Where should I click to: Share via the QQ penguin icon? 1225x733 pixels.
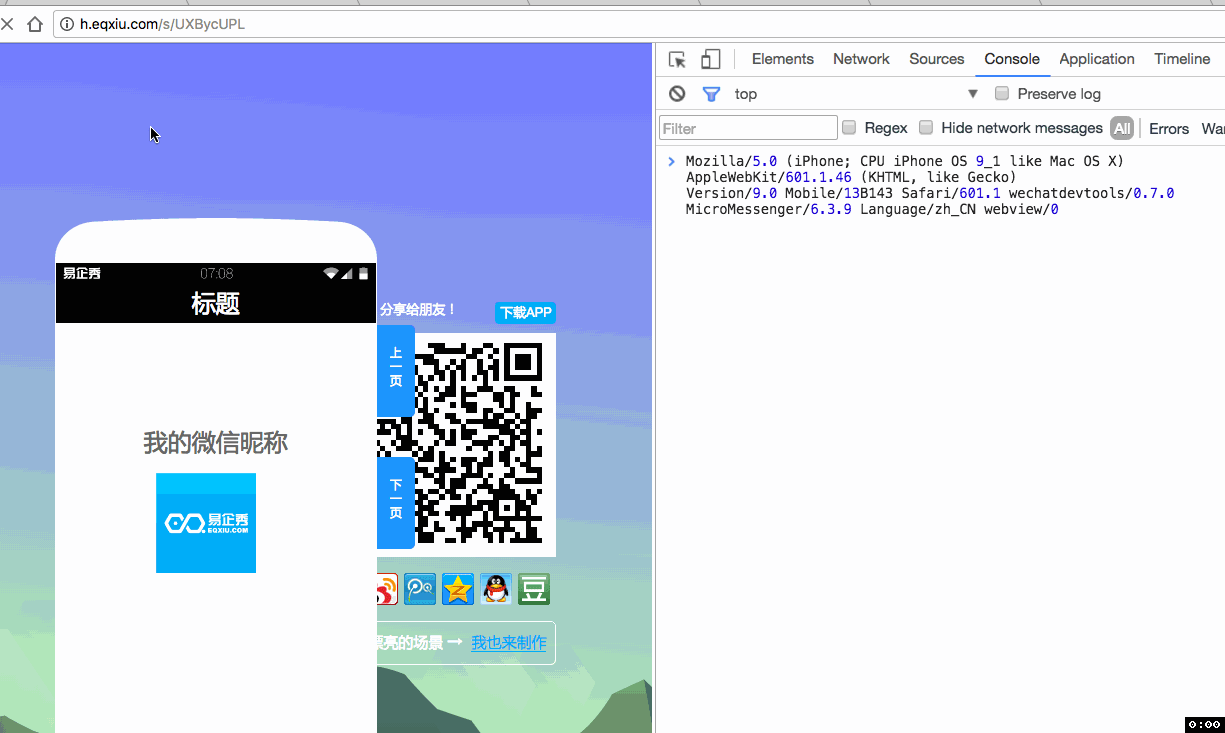[x=496, y=590]
